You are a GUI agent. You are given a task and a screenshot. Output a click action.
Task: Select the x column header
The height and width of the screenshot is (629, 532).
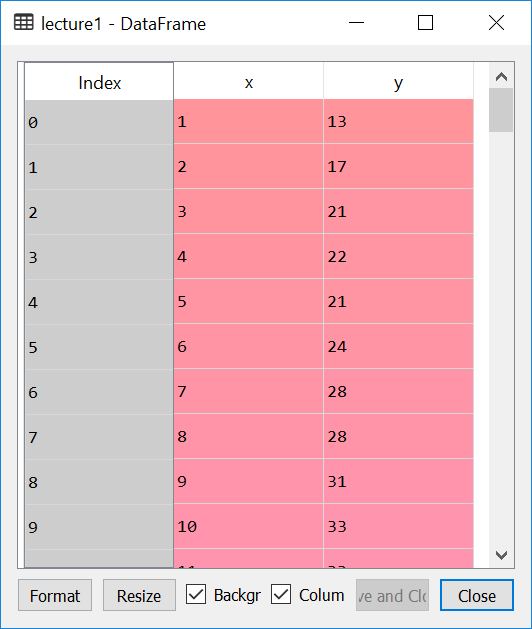(x=249, y=81)
